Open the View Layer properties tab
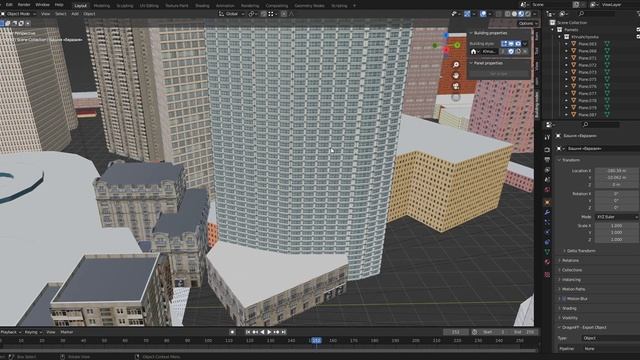 pos(547,170)
